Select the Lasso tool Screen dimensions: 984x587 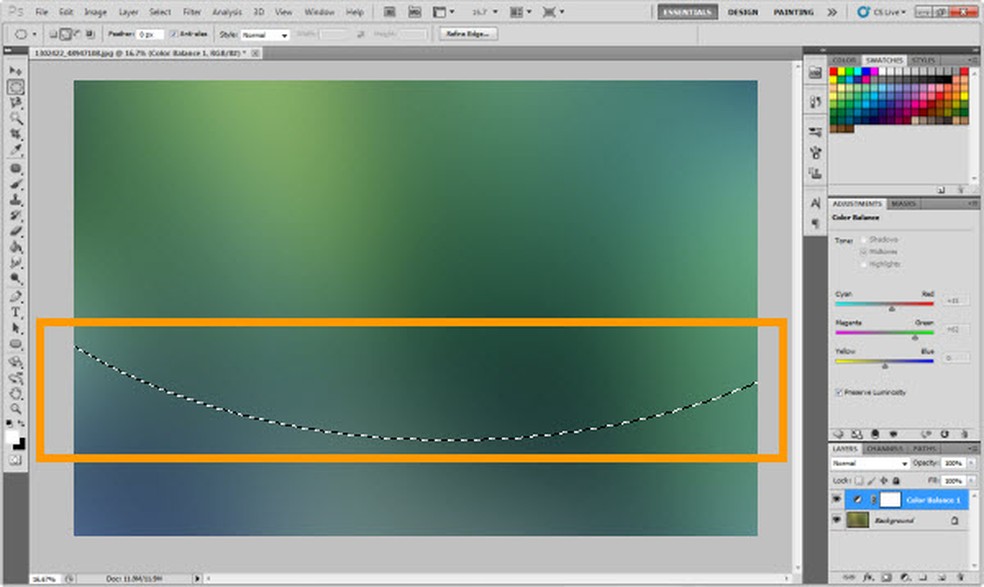(16, 103)
